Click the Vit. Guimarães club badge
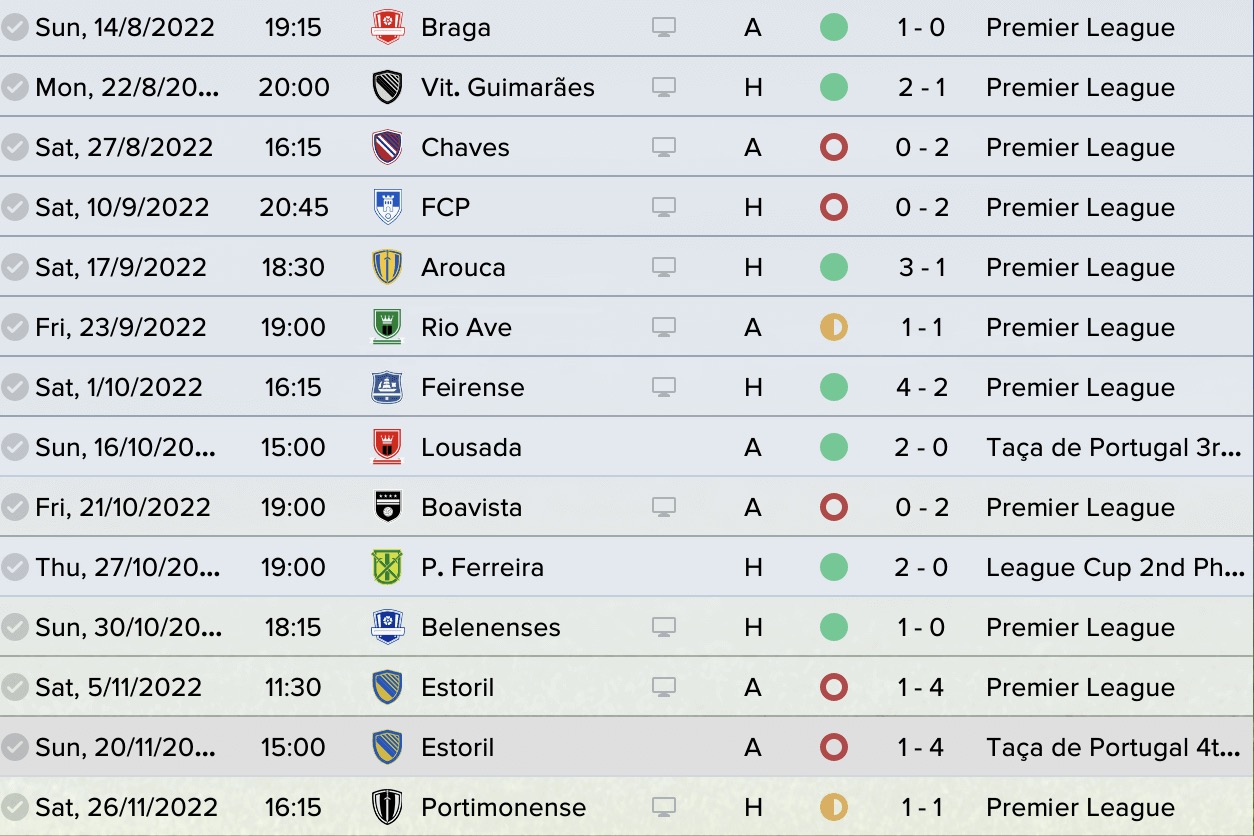This screenshot has height=836, width=1254. click(x=387, y=87)
